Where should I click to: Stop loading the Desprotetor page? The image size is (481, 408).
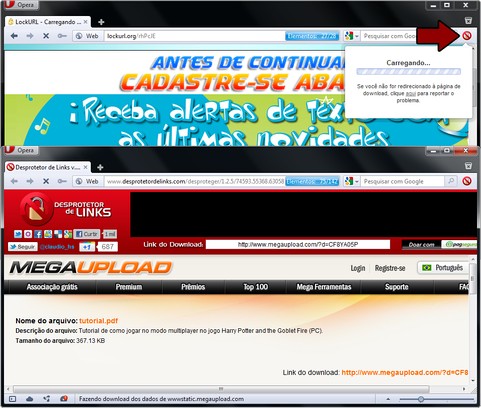(46, 181)
